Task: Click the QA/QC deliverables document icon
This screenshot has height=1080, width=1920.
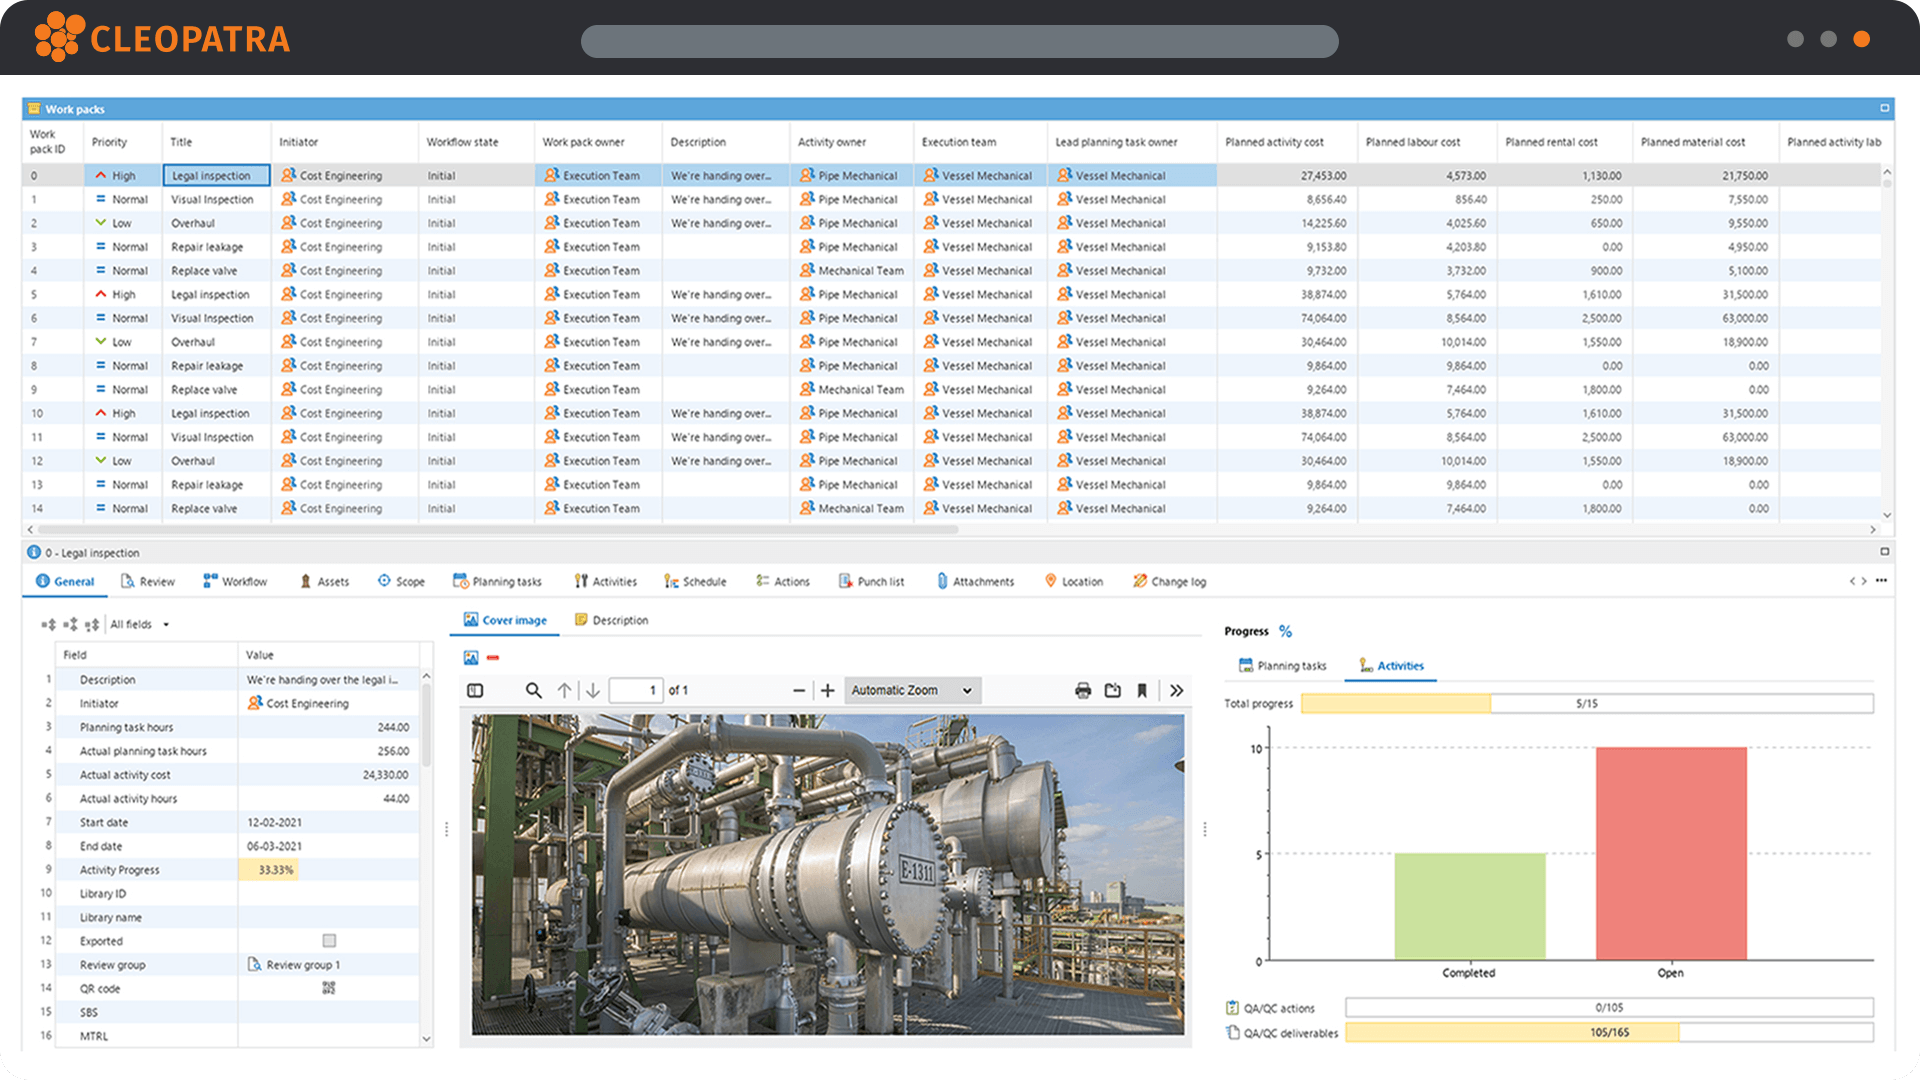Action: coord(1233,1033)
